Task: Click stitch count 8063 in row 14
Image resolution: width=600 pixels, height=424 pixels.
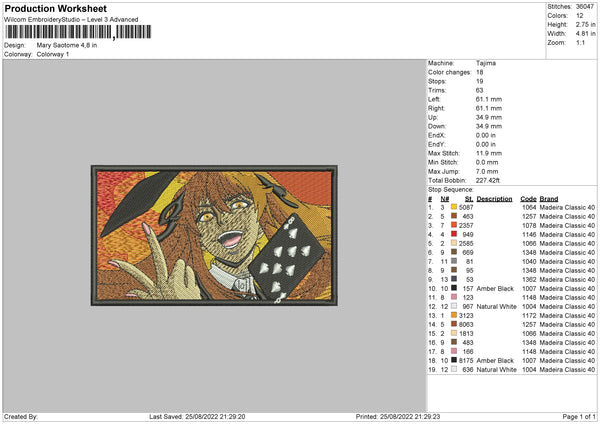Action: tap(466, 324)
